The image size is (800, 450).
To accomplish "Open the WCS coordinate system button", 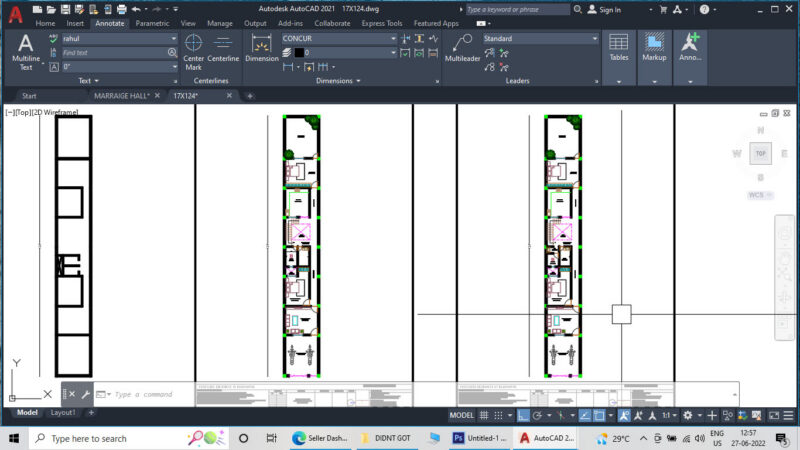I will click(x=760, y=195).
